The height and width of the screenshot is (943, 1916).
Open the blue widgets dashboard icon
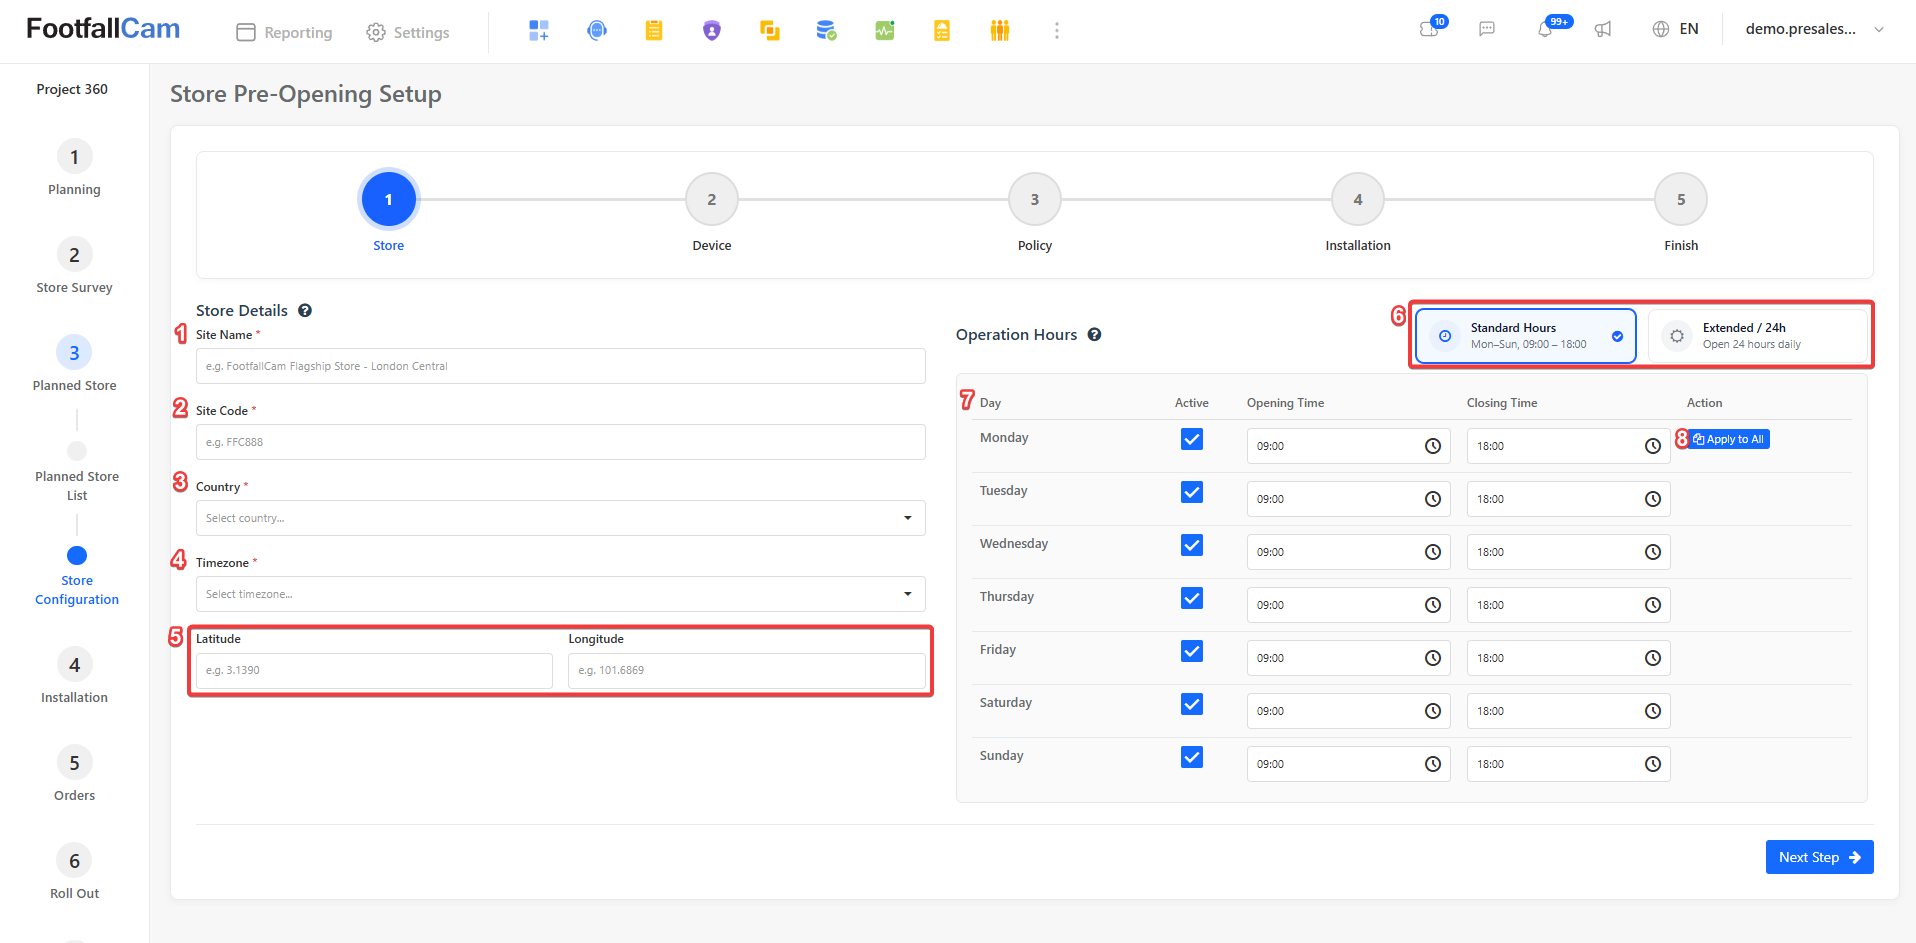(x=539, y=31)
